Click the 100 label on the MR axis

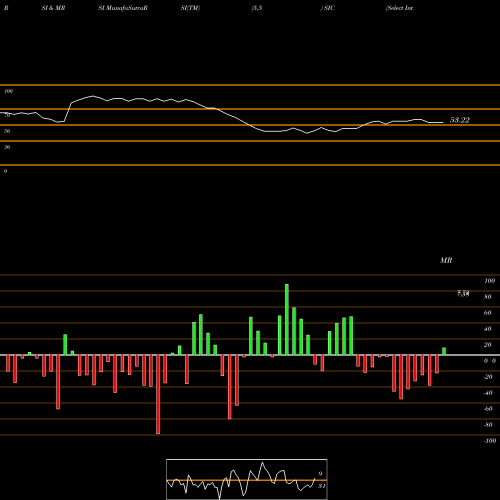click(x=489, y=281)
